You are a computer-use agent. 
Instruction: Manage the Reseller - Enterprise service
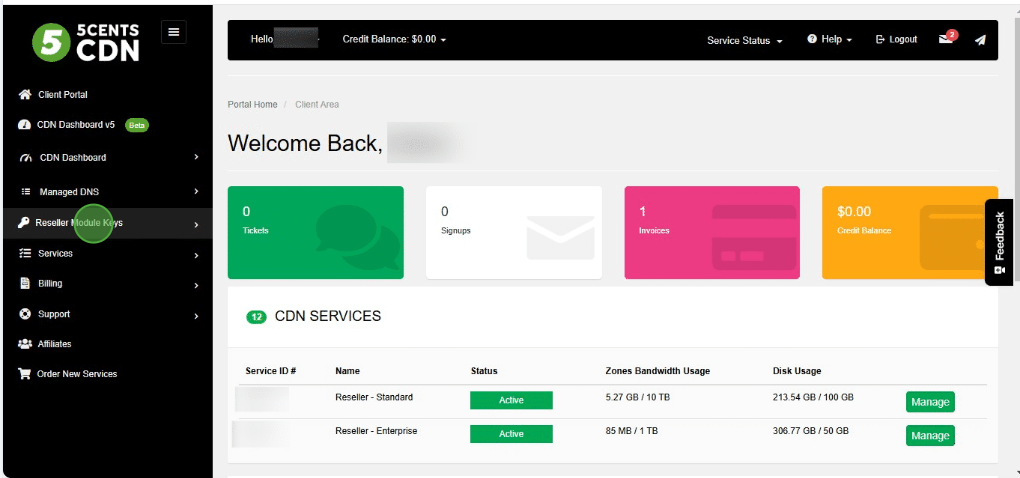(x=930, y=436)
